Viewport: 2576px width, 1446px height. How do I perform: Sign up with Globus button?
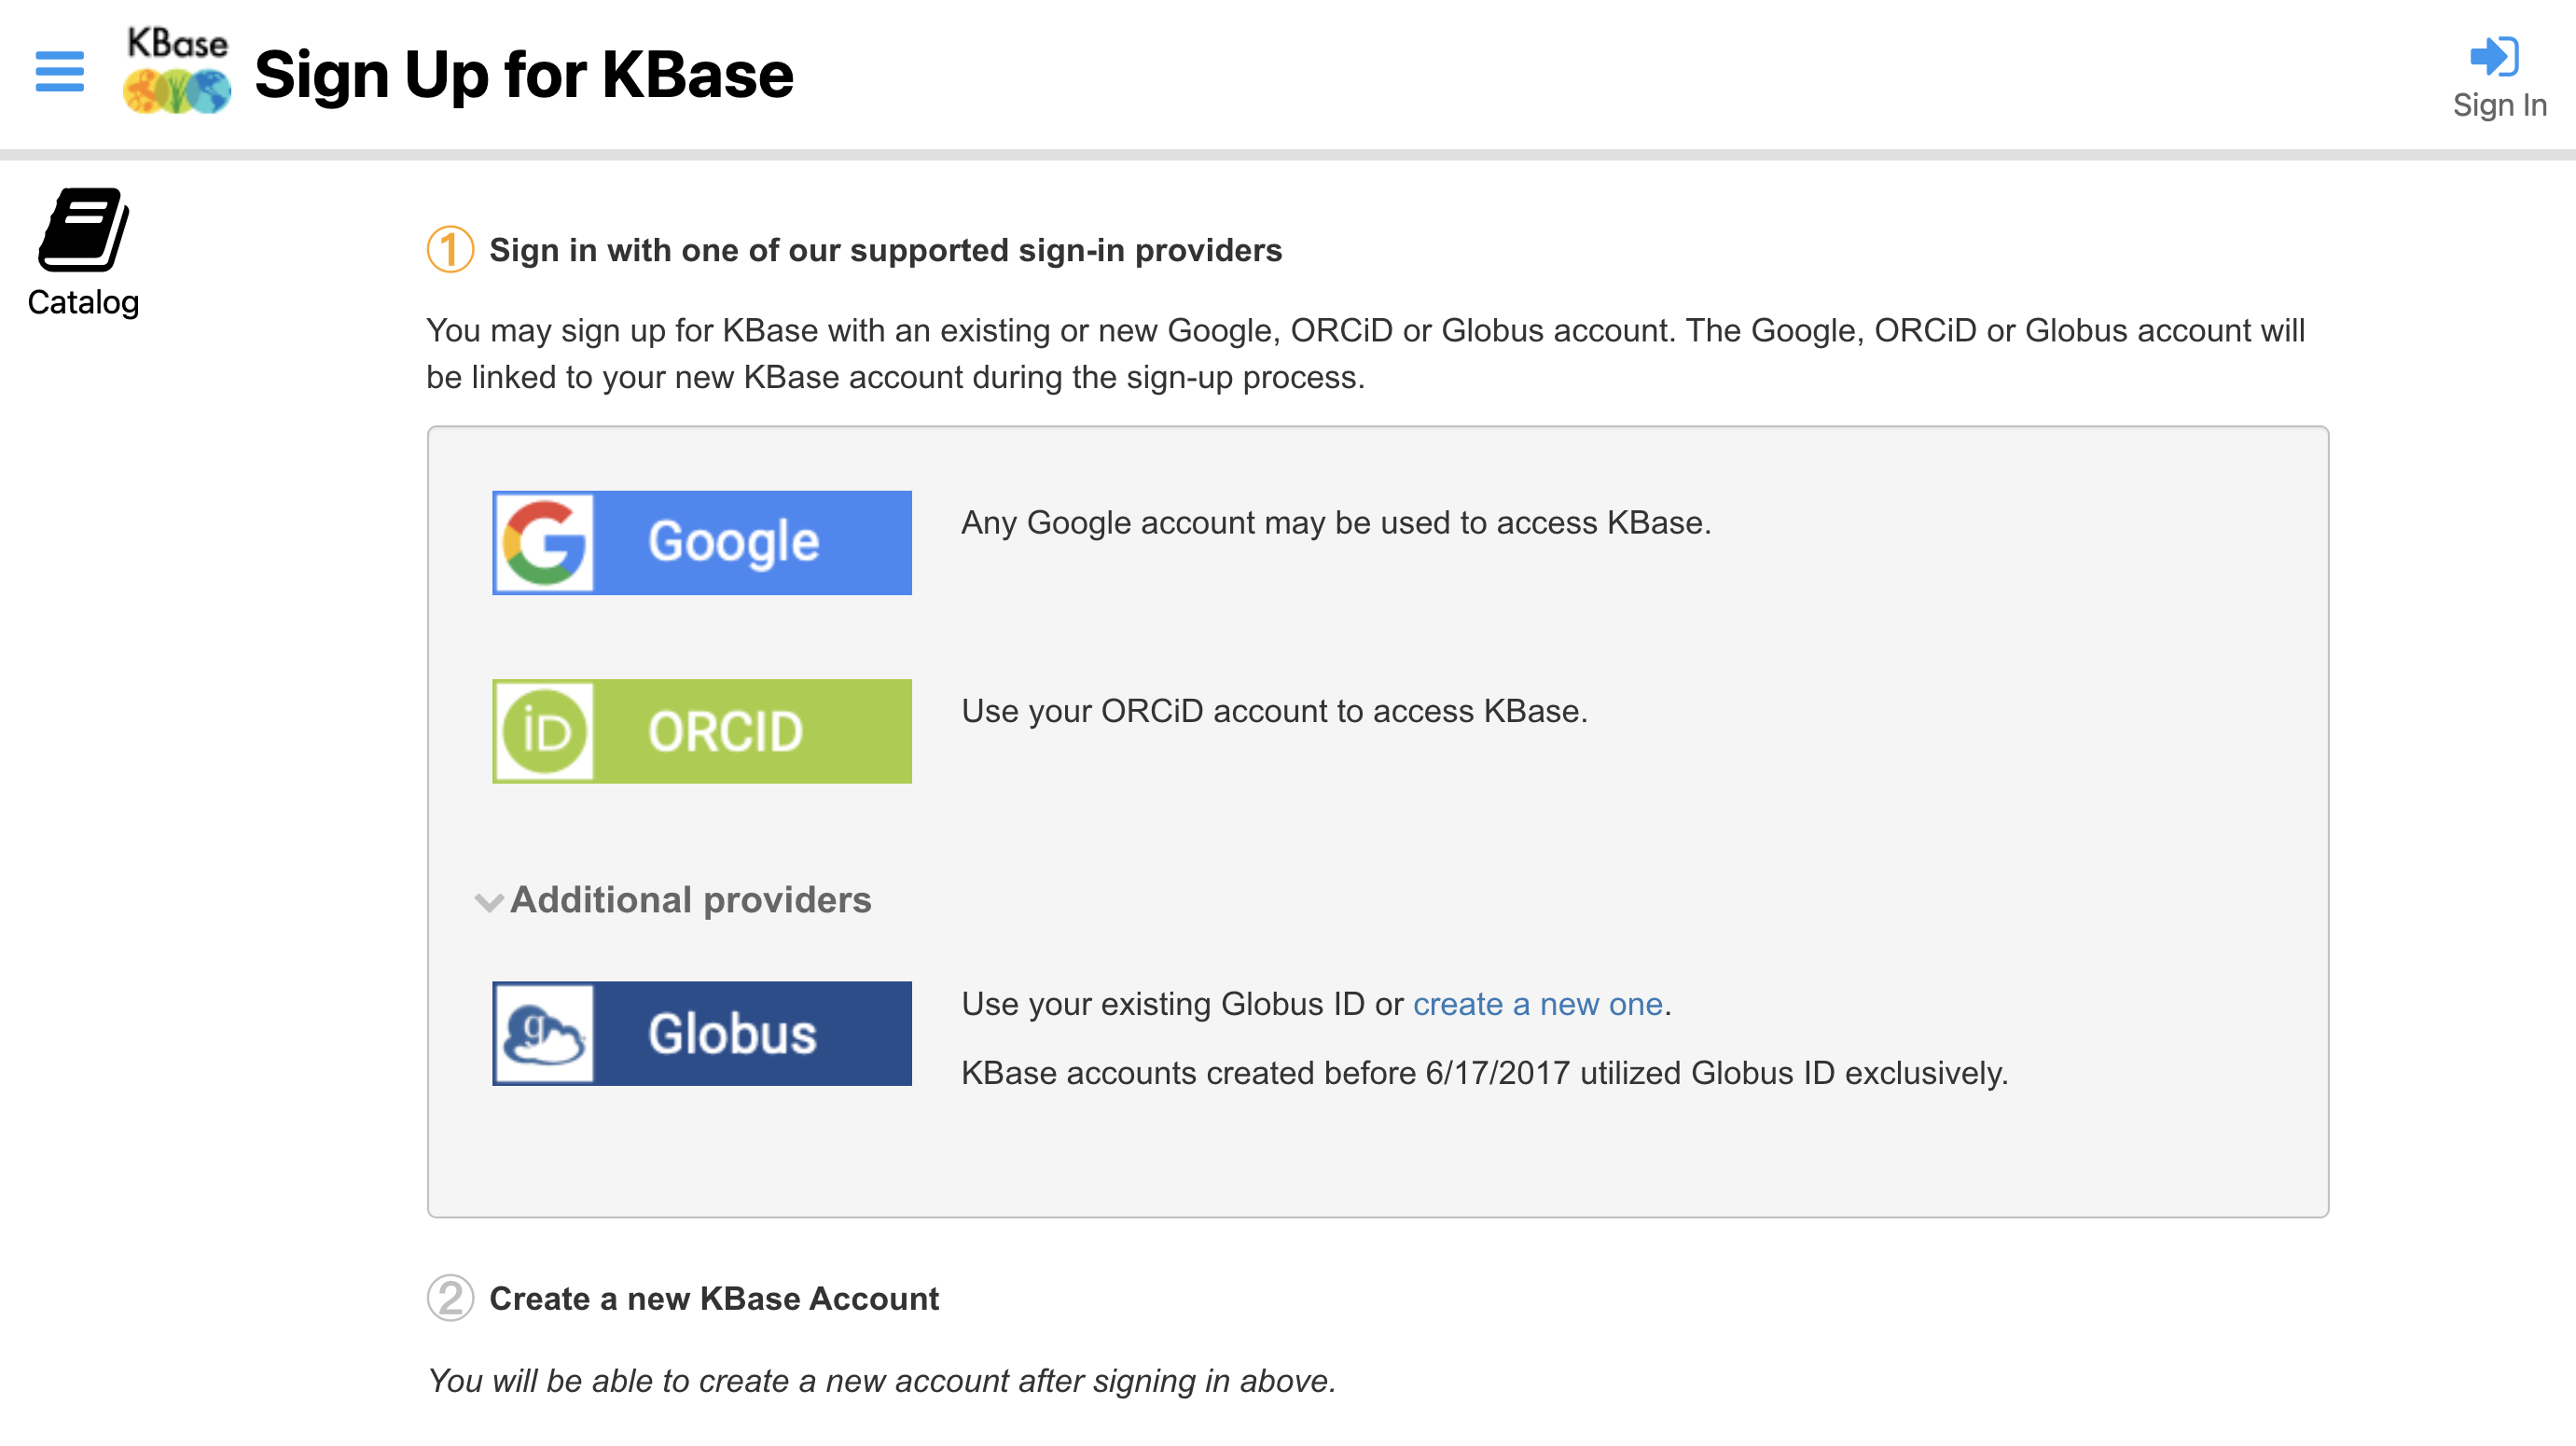[702, 1033]
